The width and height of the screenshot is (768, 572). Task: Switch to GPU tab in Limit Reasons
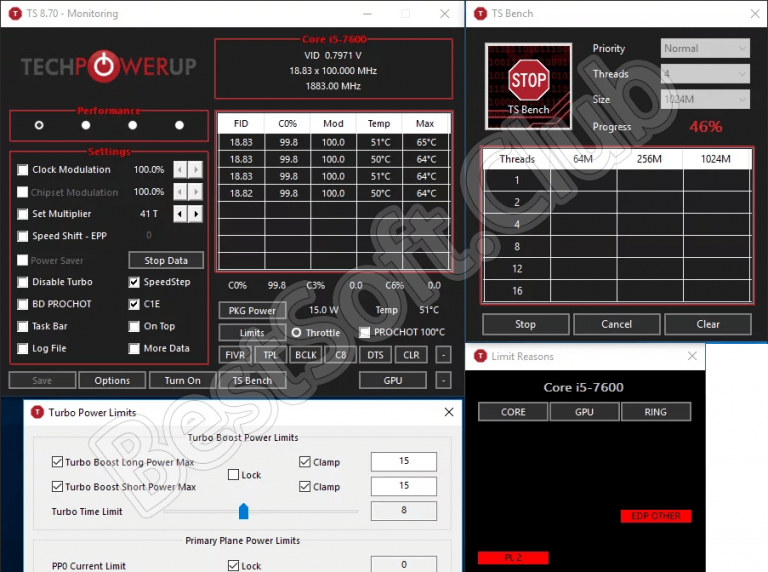584,412
